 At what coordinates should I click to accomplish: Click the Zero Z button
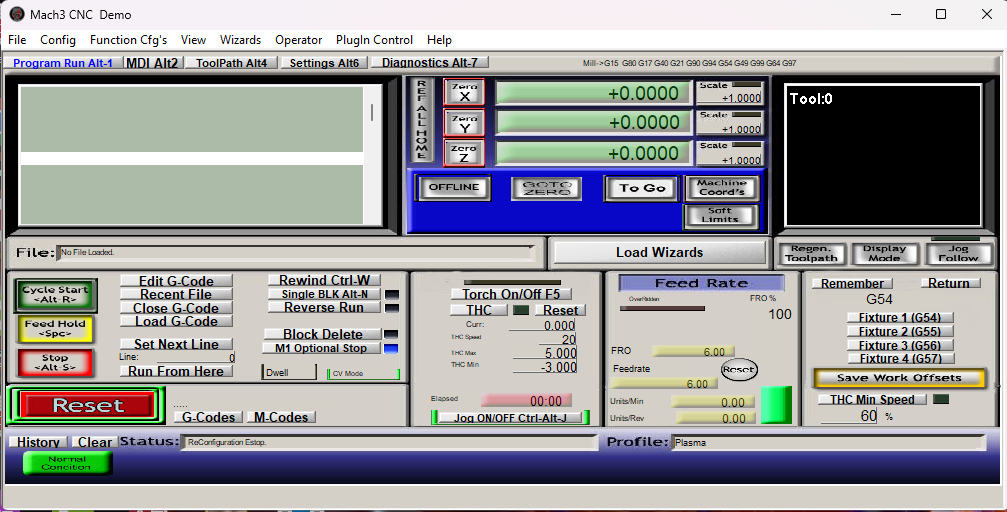(464, 153)
